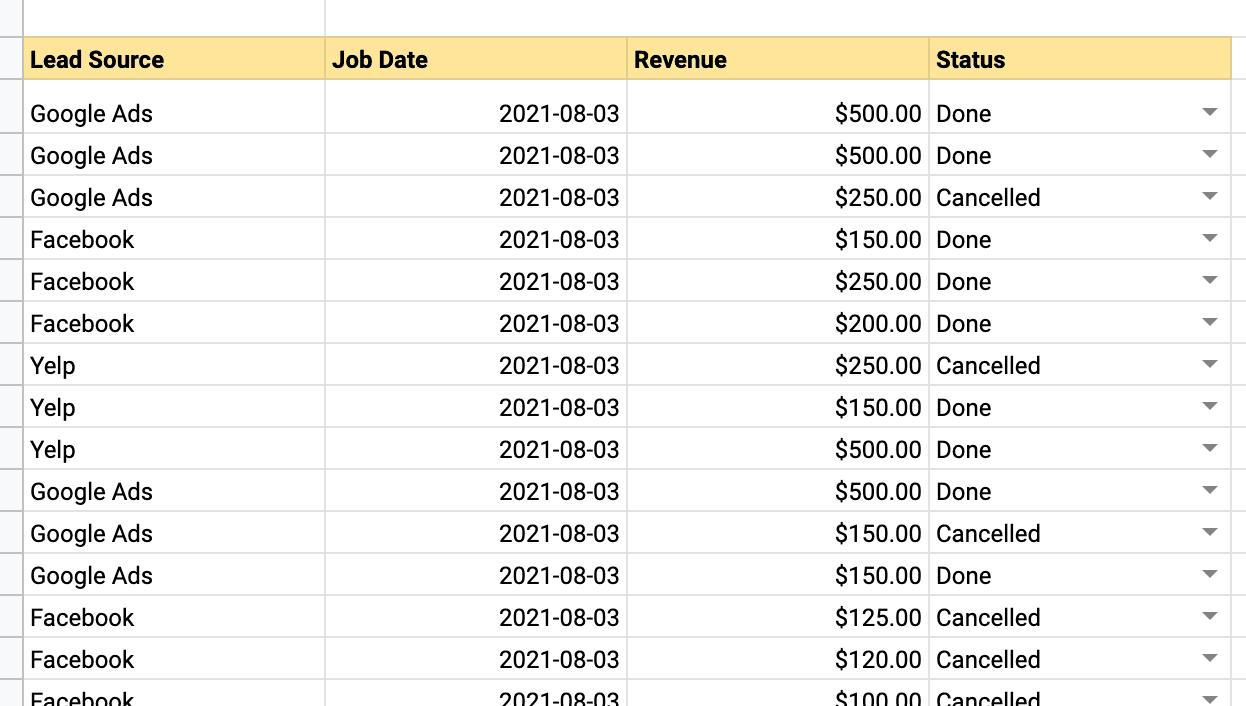Select Facebook cell in the $200.00 row
Screen dimensions: 1246x706
click(x=174, y=323)
